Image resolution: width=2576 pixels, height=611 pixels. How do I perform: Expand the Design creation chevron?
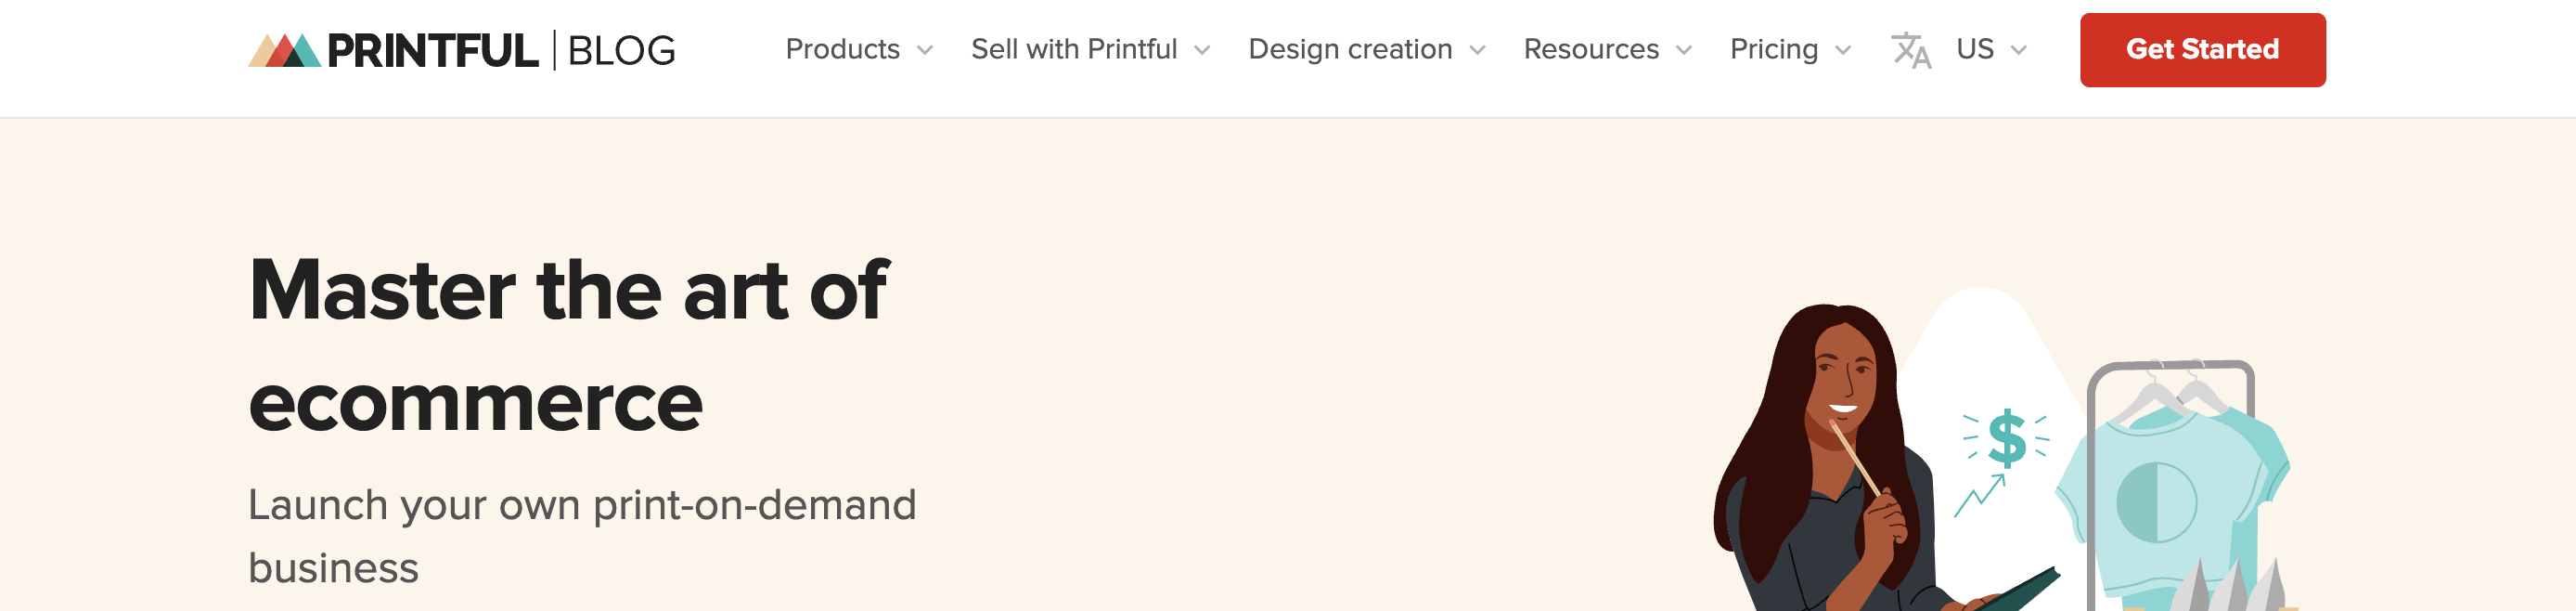point(1477,50)
